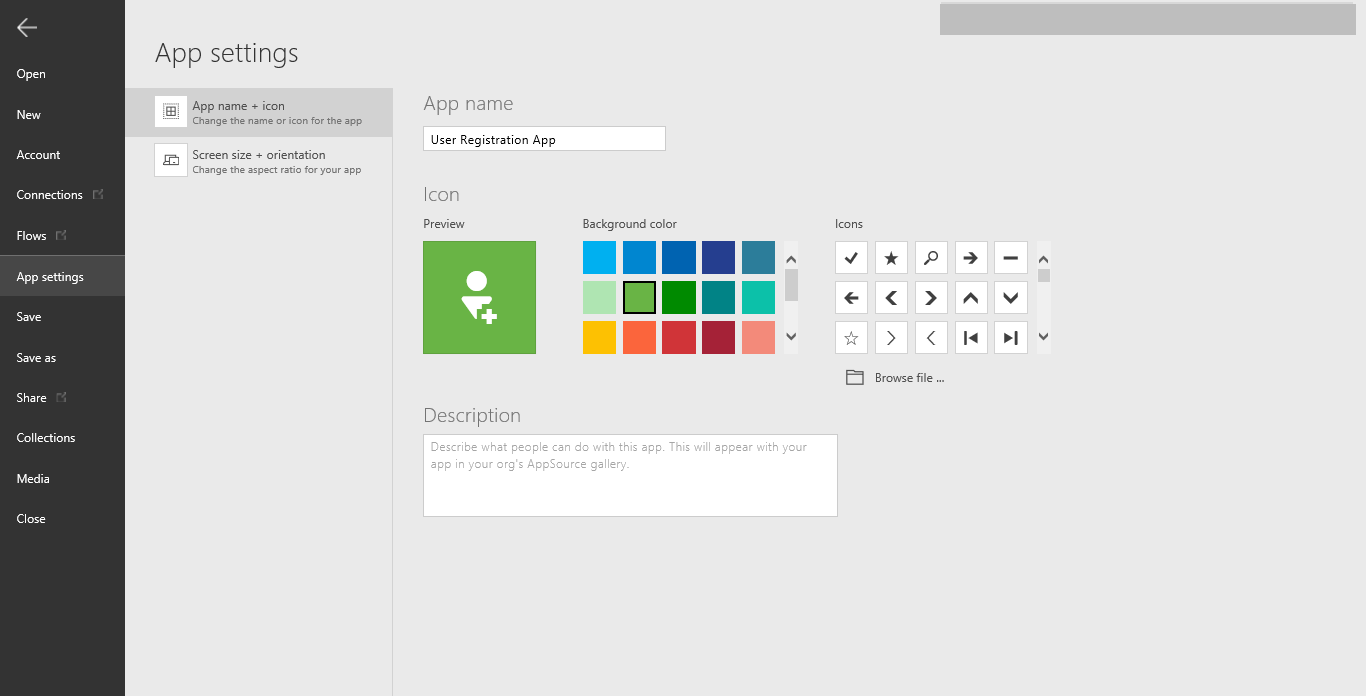Click the icons list scroll-down arrow

click(x=1044, y=337)
